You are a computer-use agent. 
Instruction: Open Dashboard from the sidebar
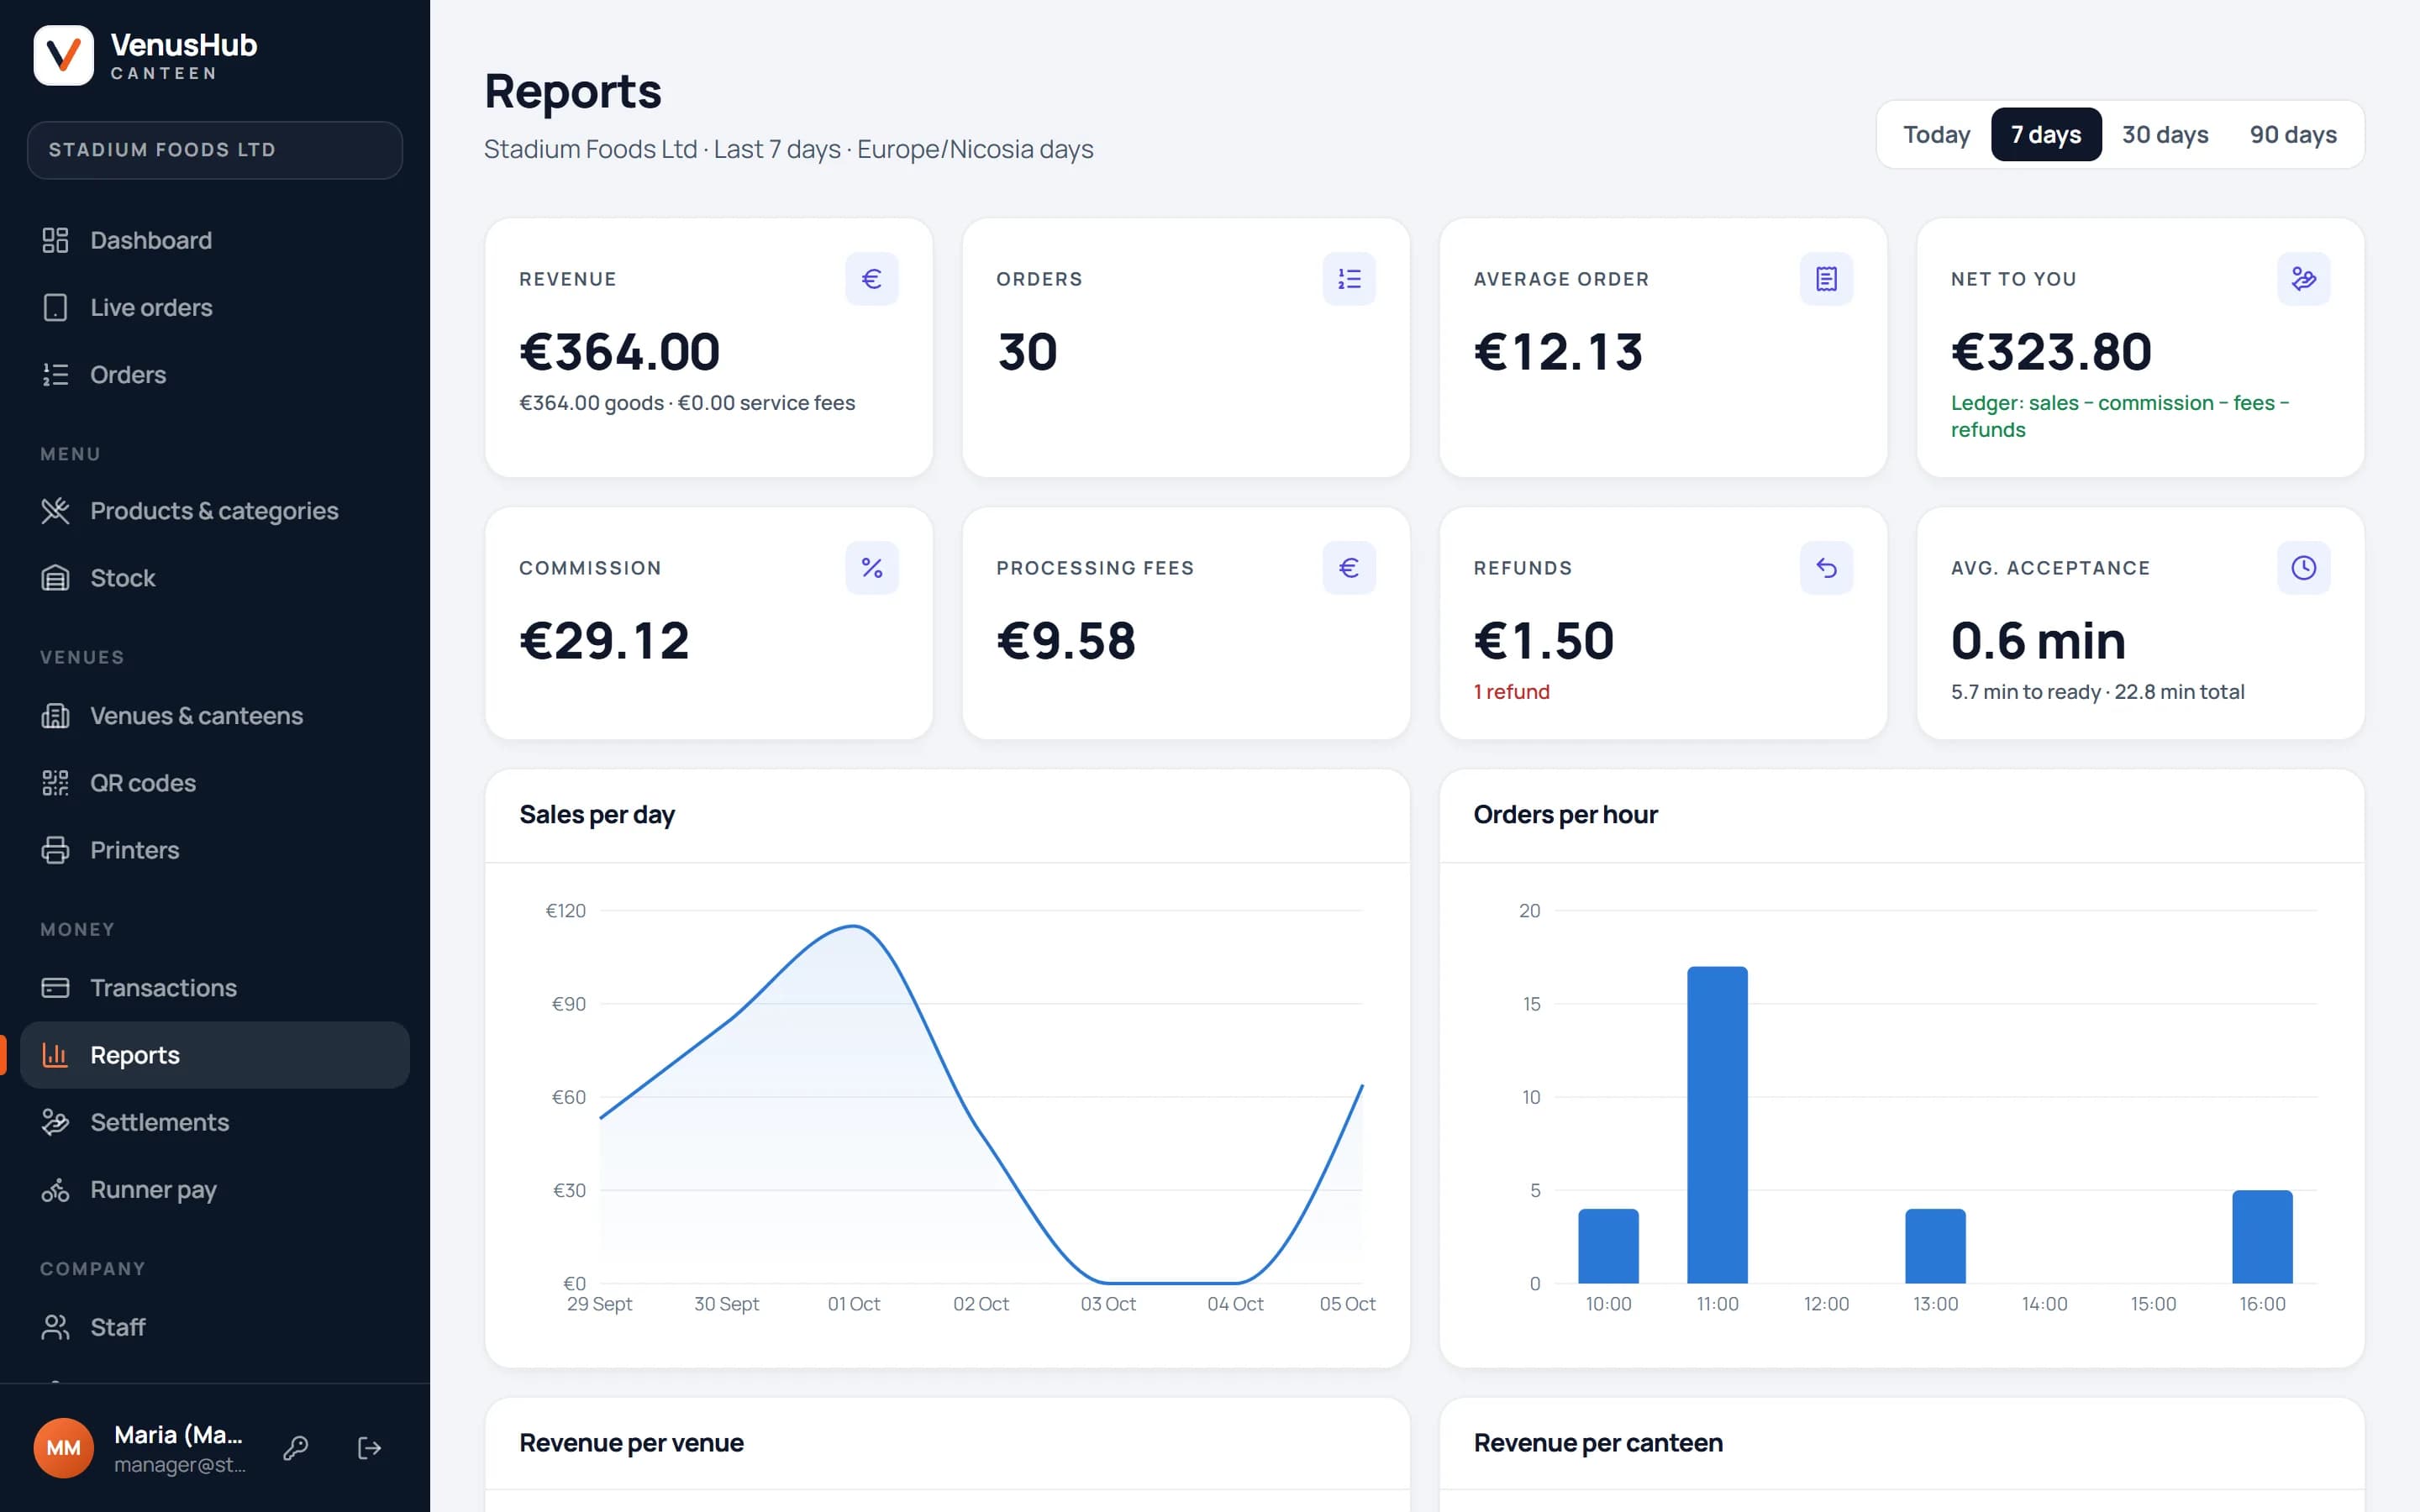(x=214, y=240)
